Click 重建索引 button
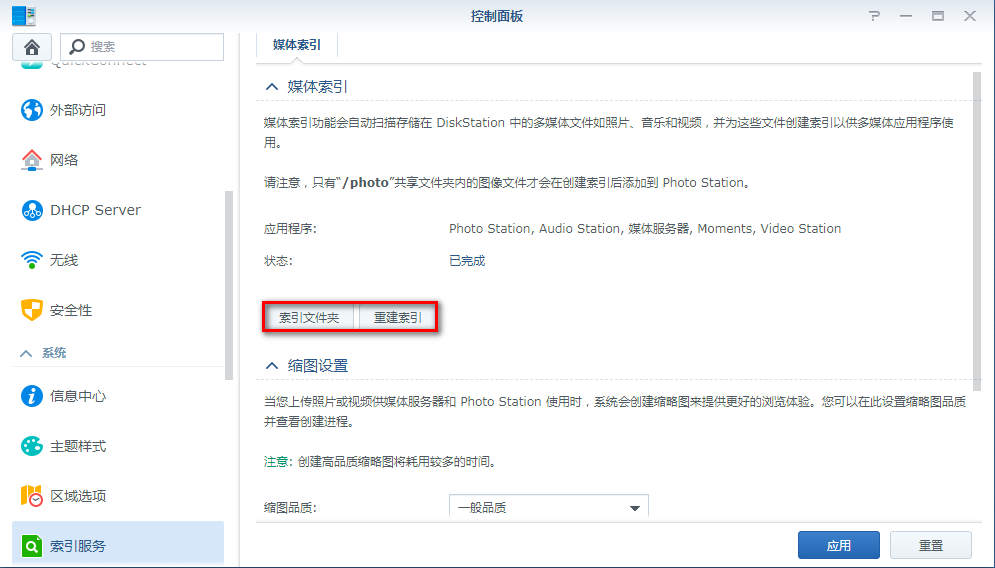The width and height of the screenshot is (995, 568). click(397, 317)
